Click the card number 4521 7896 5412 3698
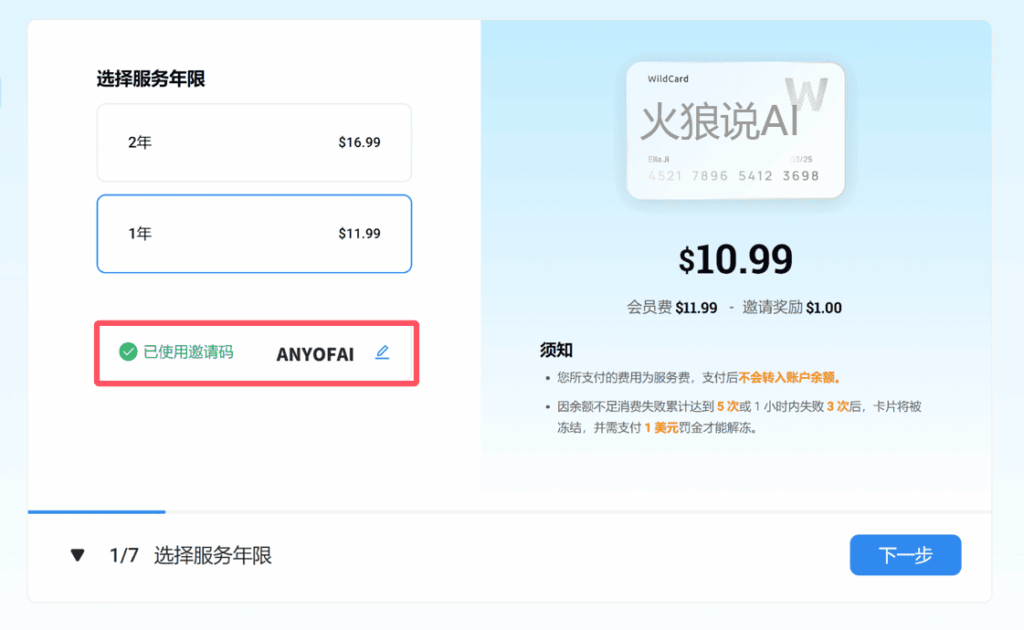The width and height of the screenshot is (1024, 630). pyautogui.click(x=734, y=176)
